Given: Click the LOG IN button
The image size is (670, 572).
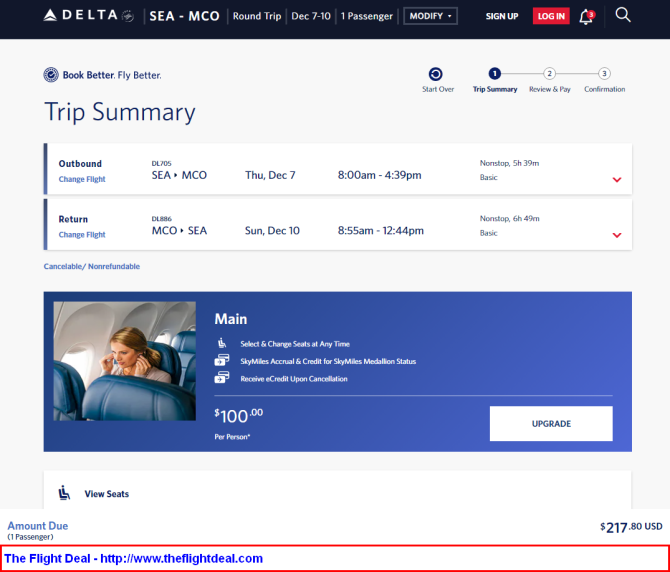Looking at the screenshot, I should point(550,16).
